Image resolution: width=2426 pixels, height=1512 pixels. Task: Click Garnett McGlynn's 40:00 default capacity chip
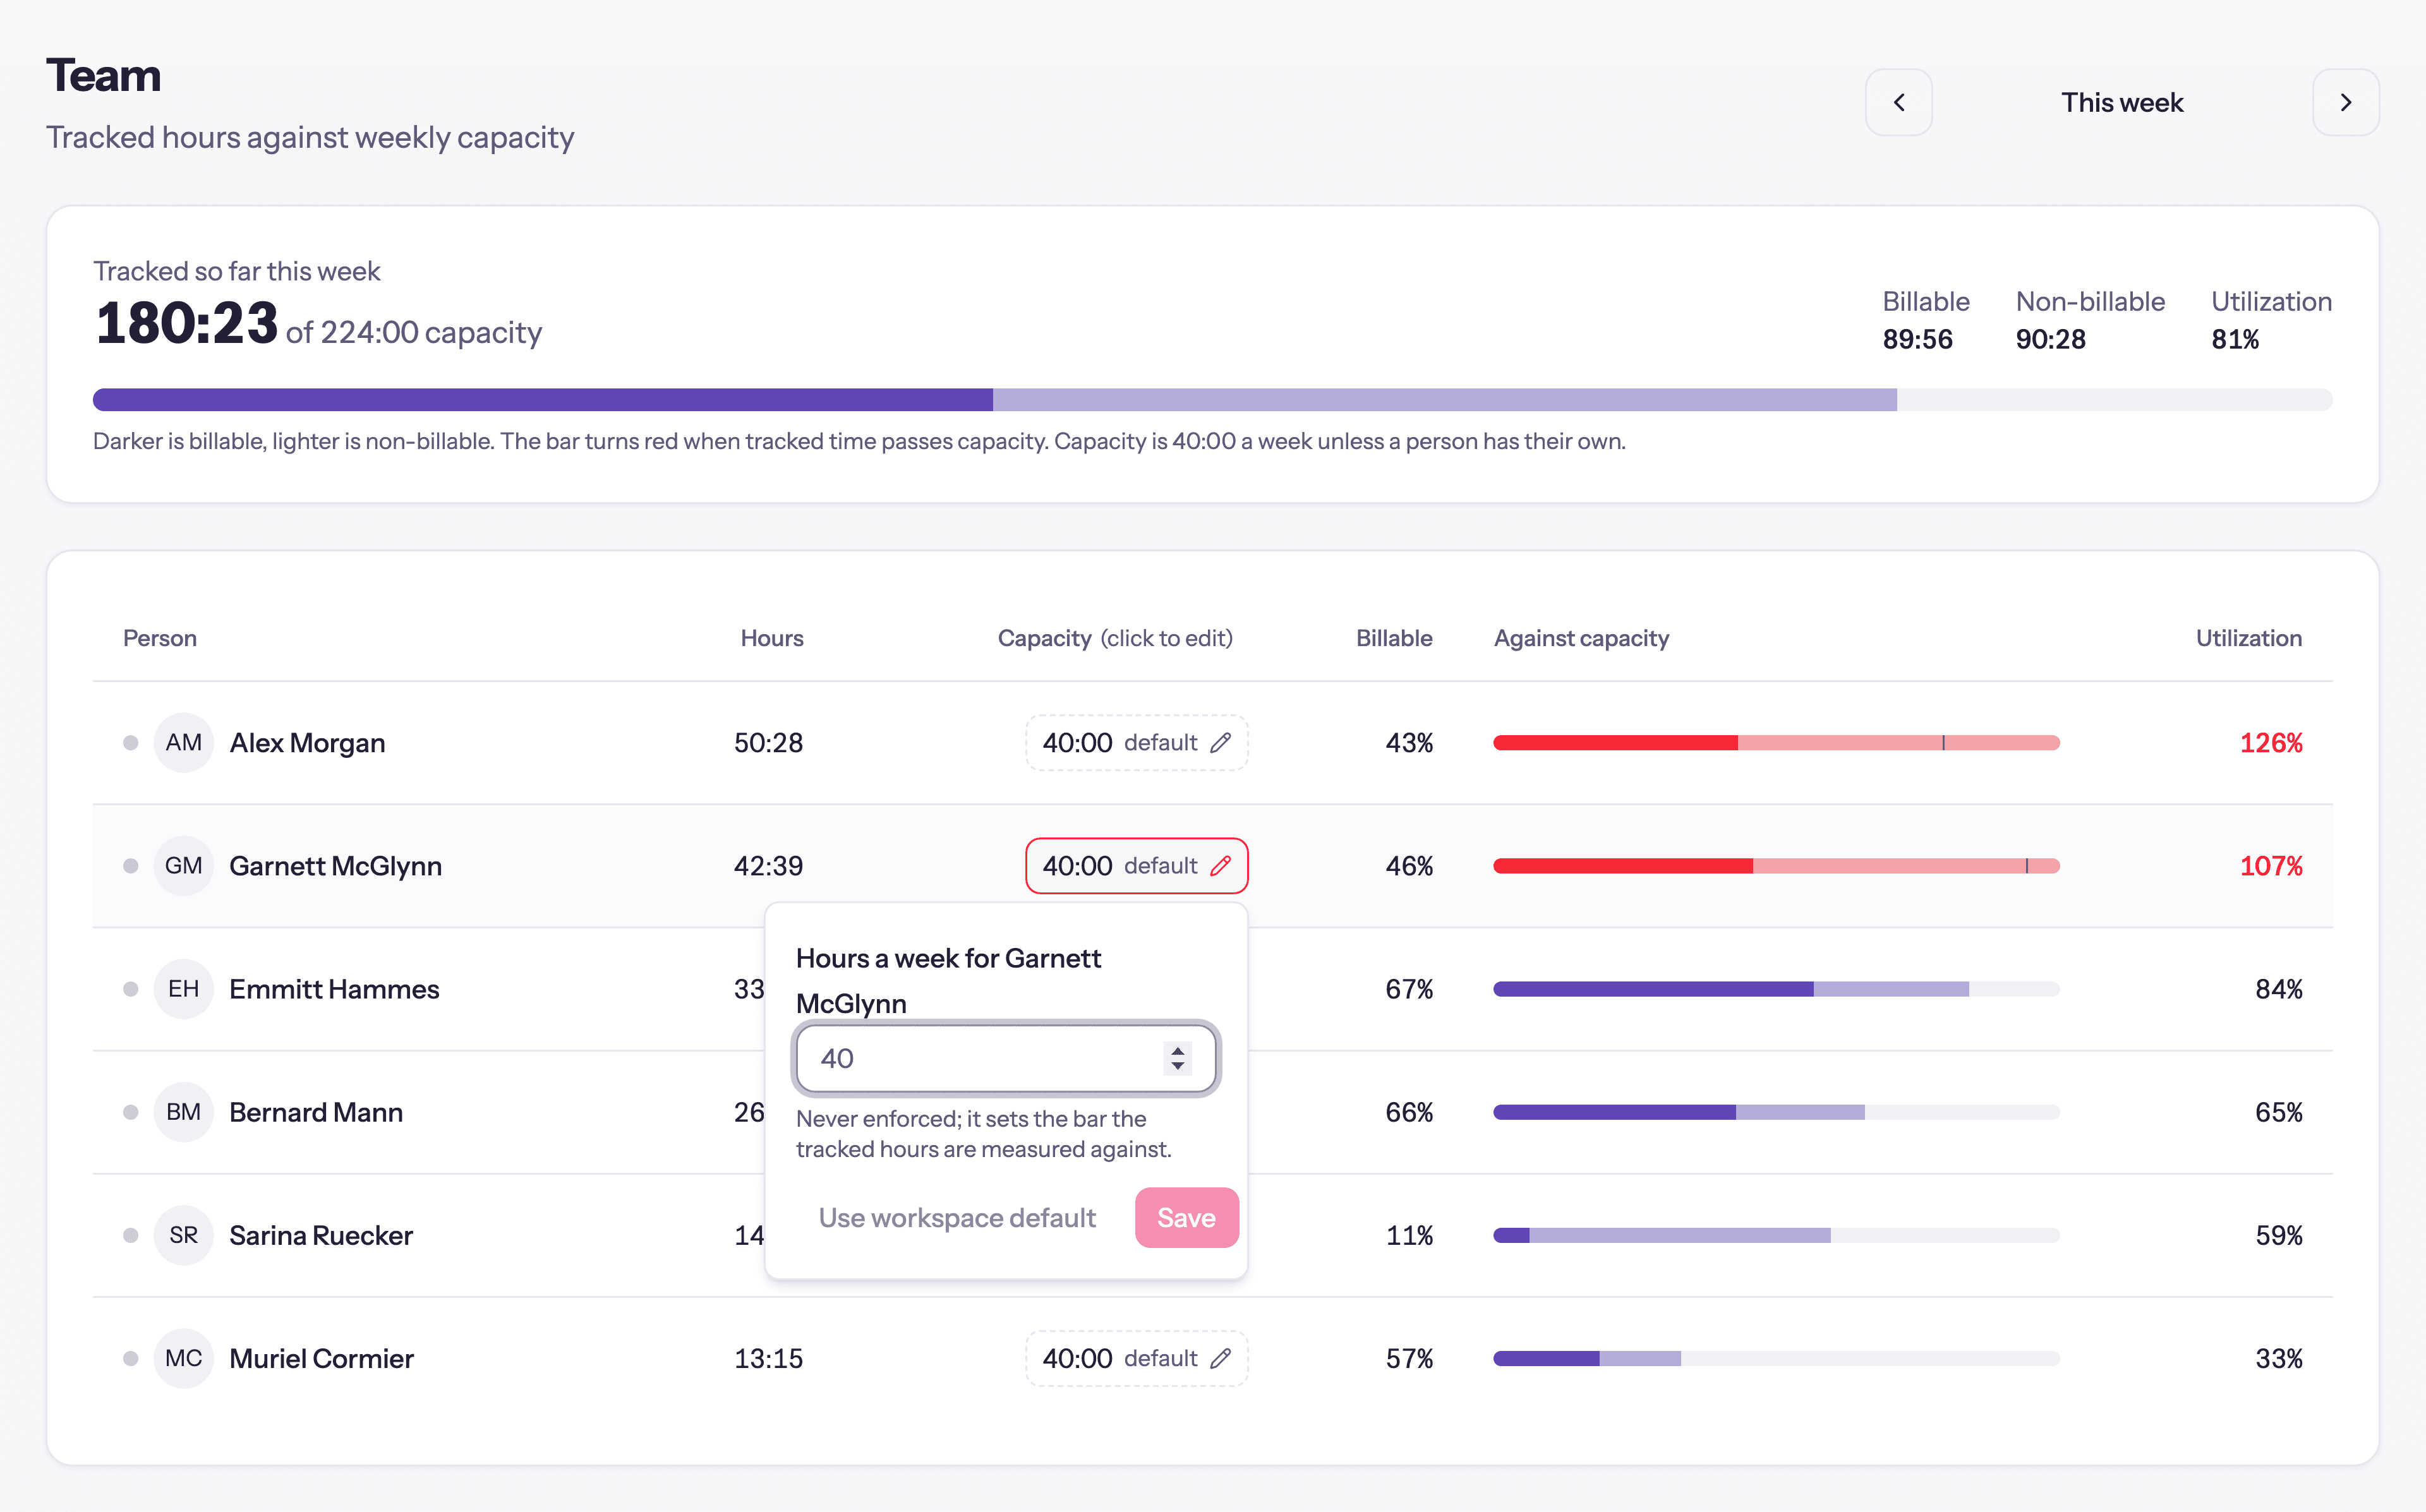point(1136,866)
